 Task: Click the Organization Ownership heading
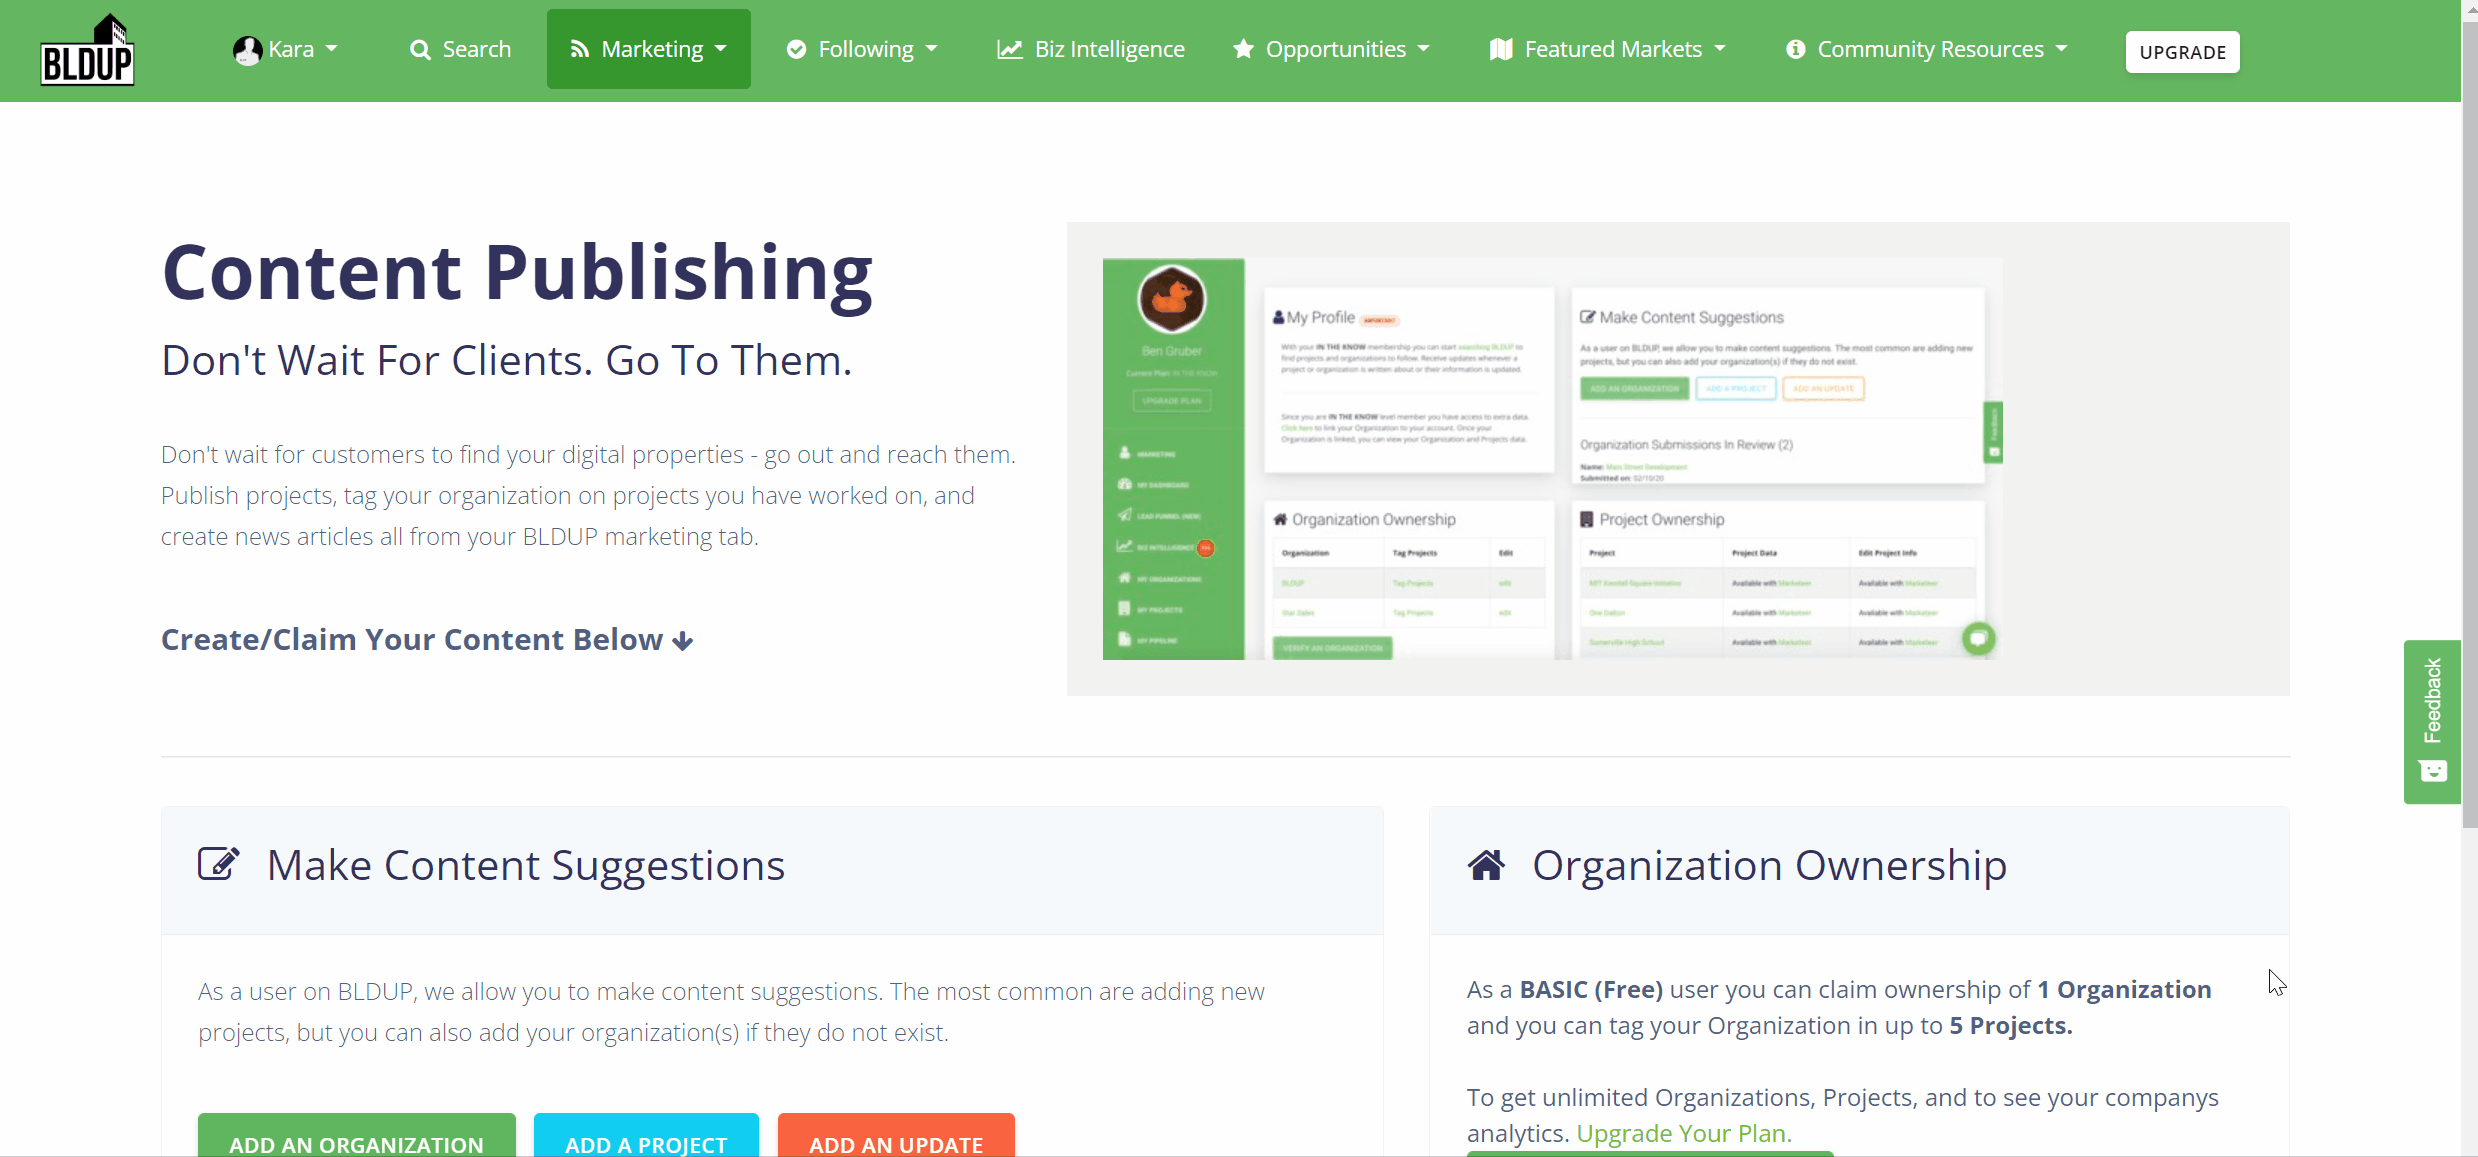(1769, 865)
